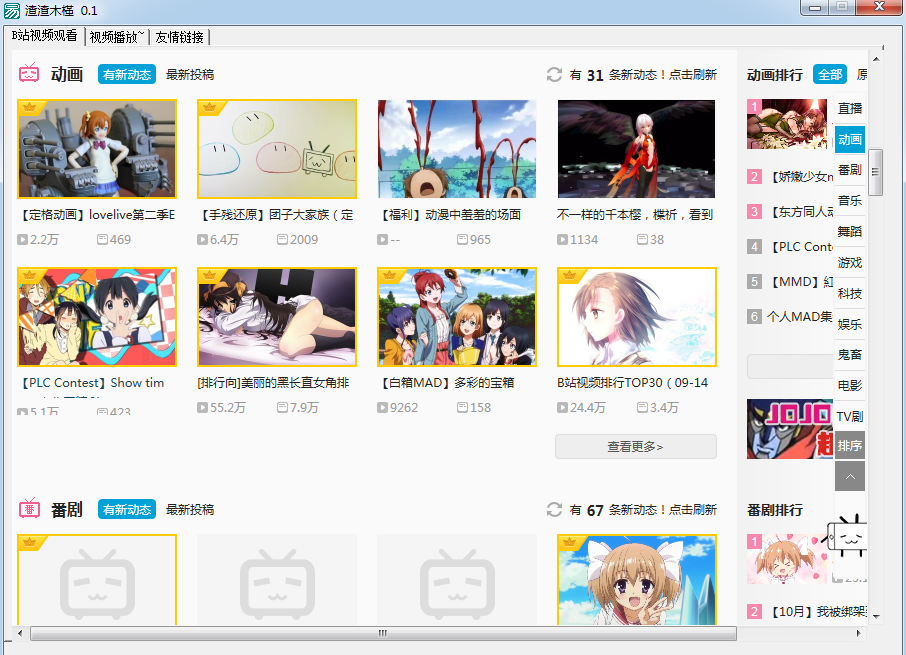906x655 pixels.
Task: Click the vertical scrollbar thumb
Action: click(876, 172)
